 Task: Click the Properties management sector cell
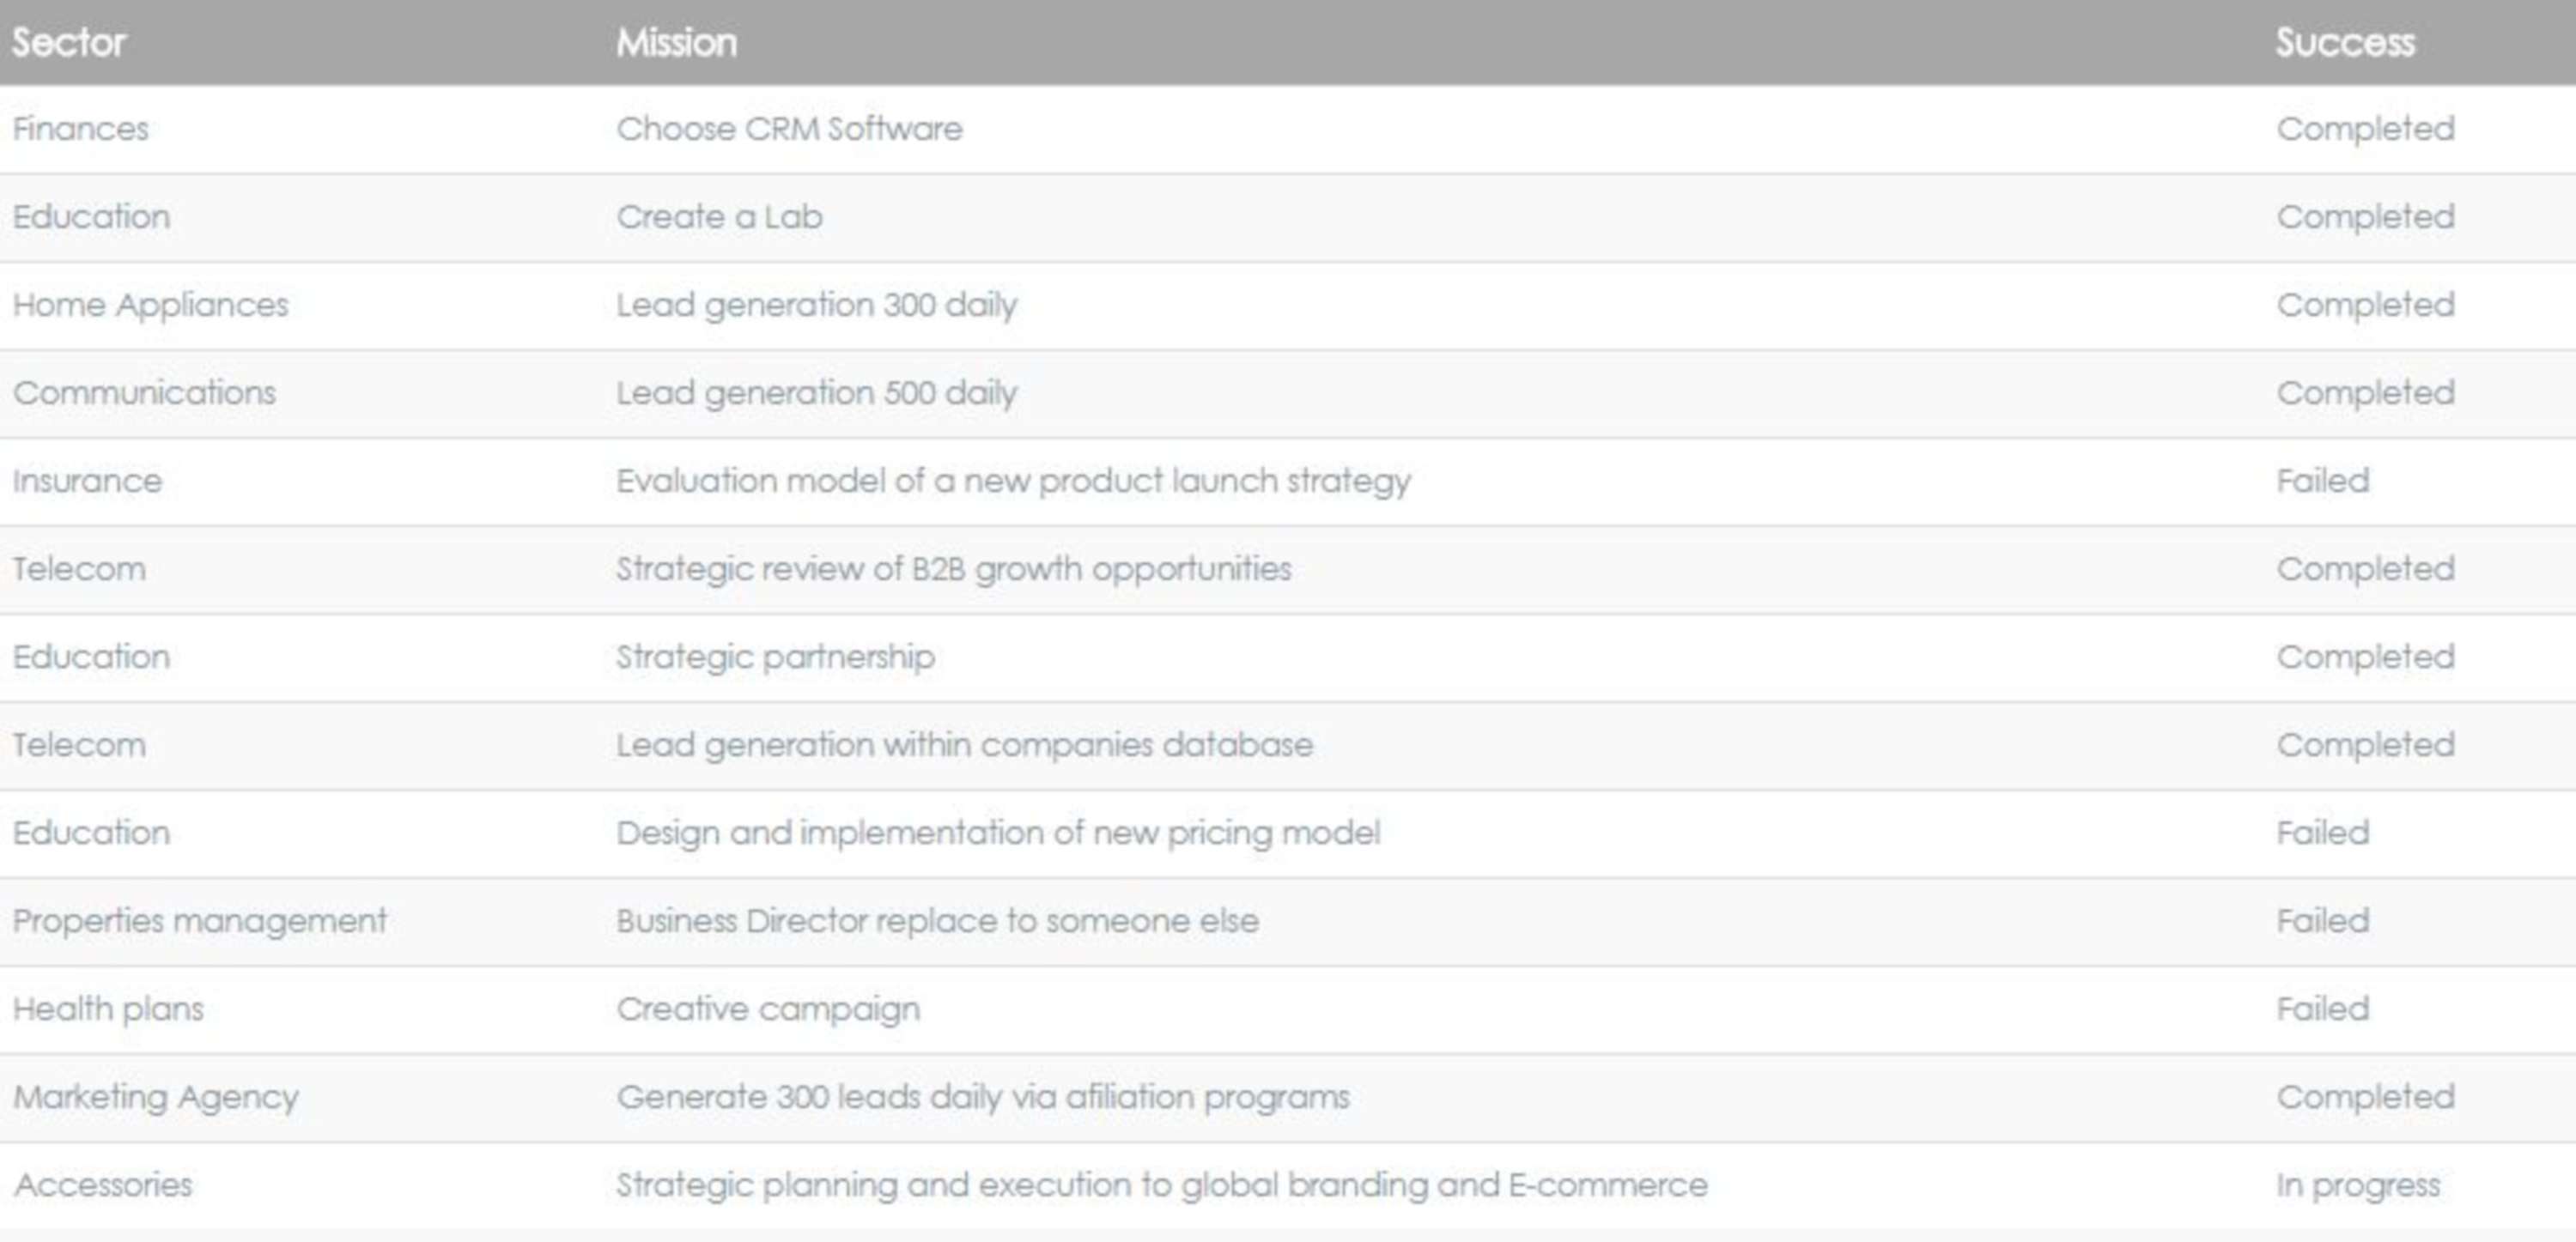click(x=199, y=921)
